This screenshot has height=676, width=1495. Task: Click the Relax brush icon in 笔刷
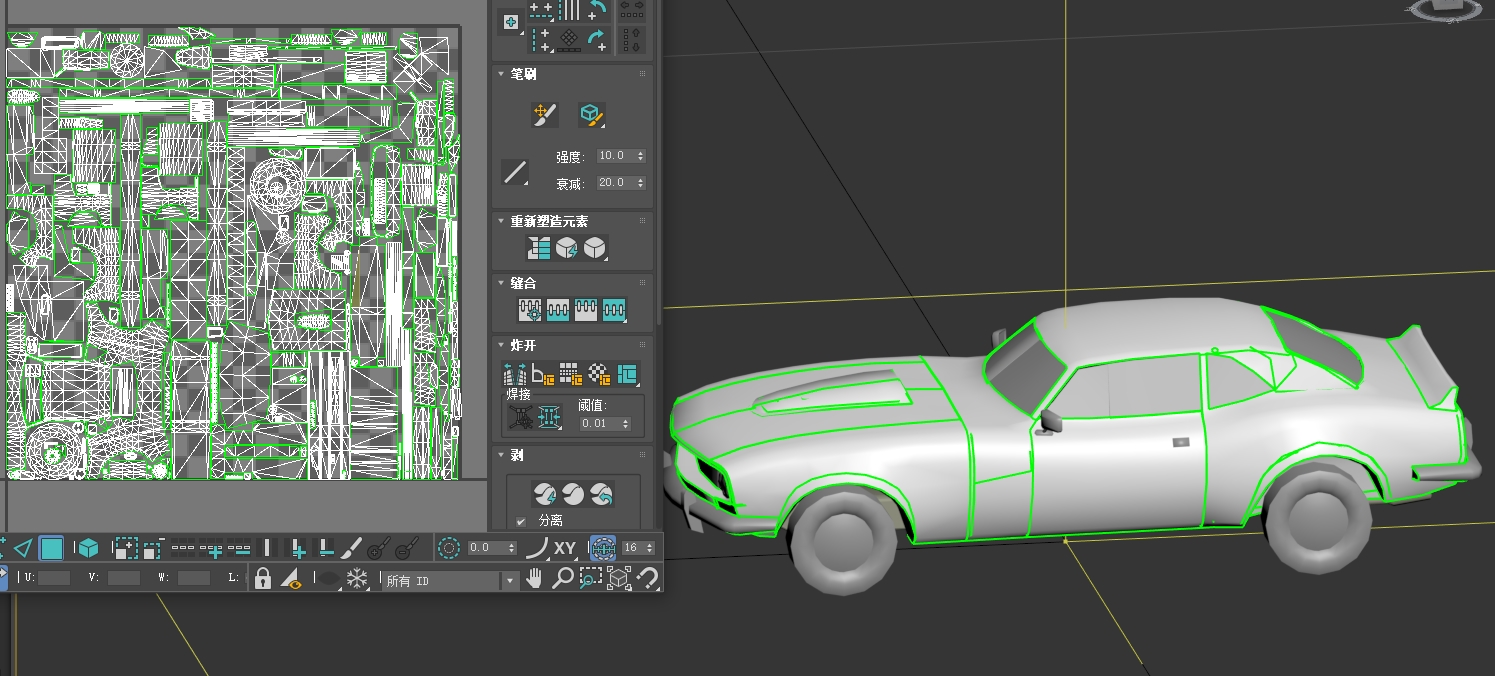[591, 115]
